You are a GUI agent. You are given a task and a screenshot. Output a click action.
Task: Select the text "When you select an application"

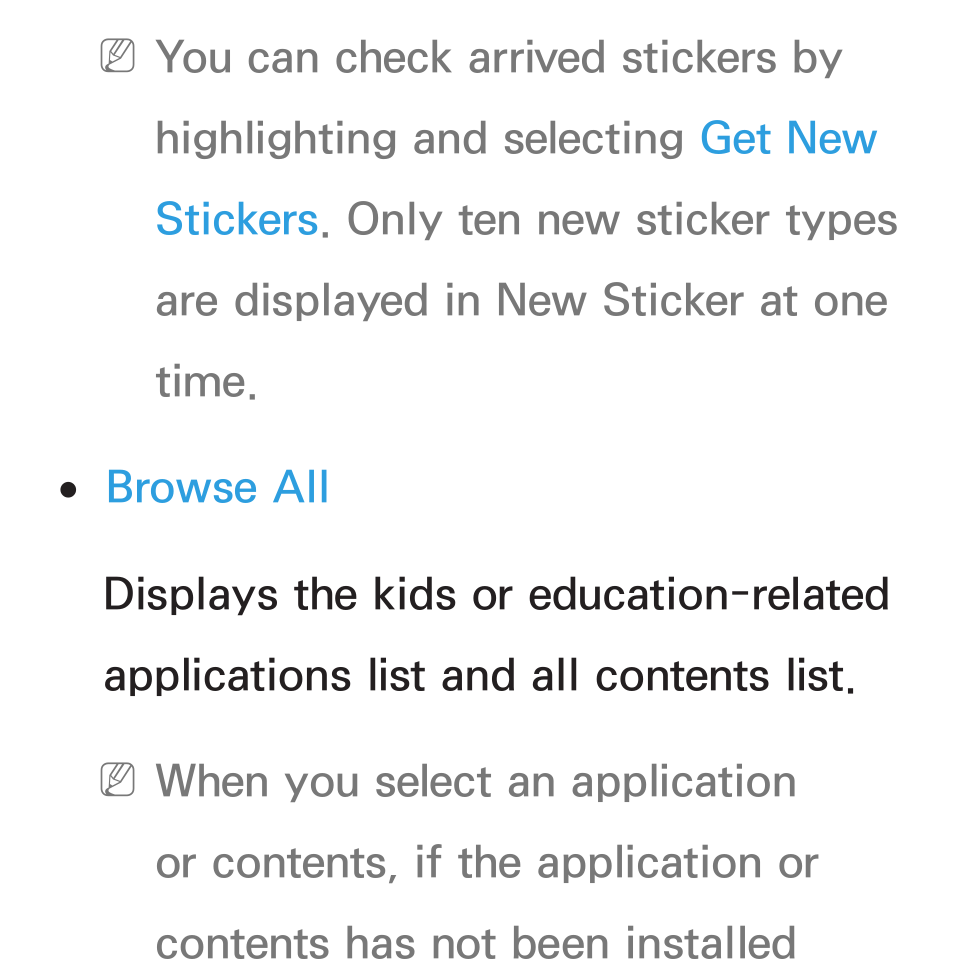click(476, 781)
